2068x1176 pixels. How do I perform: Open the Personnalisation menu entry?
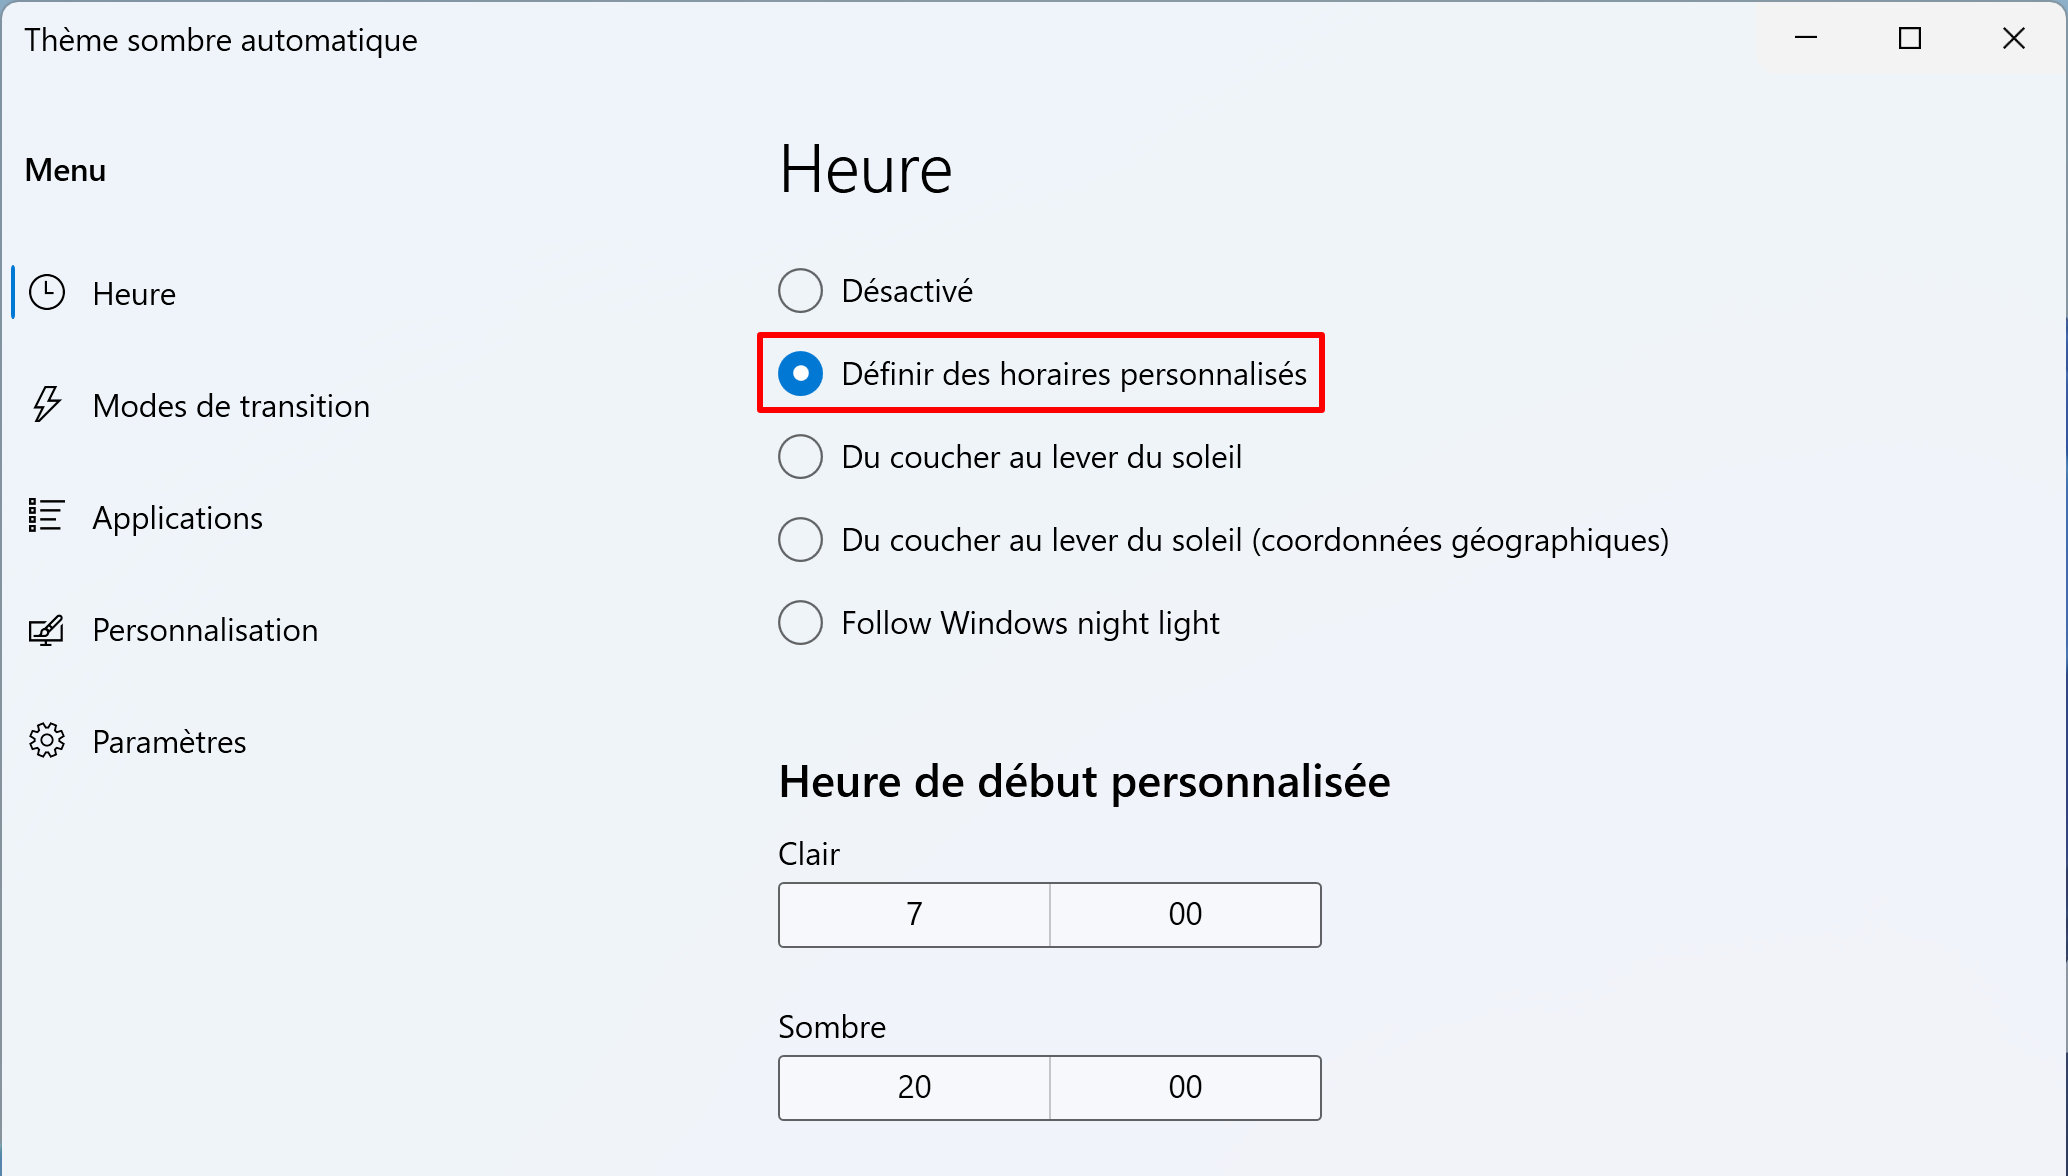click(205, 630)
